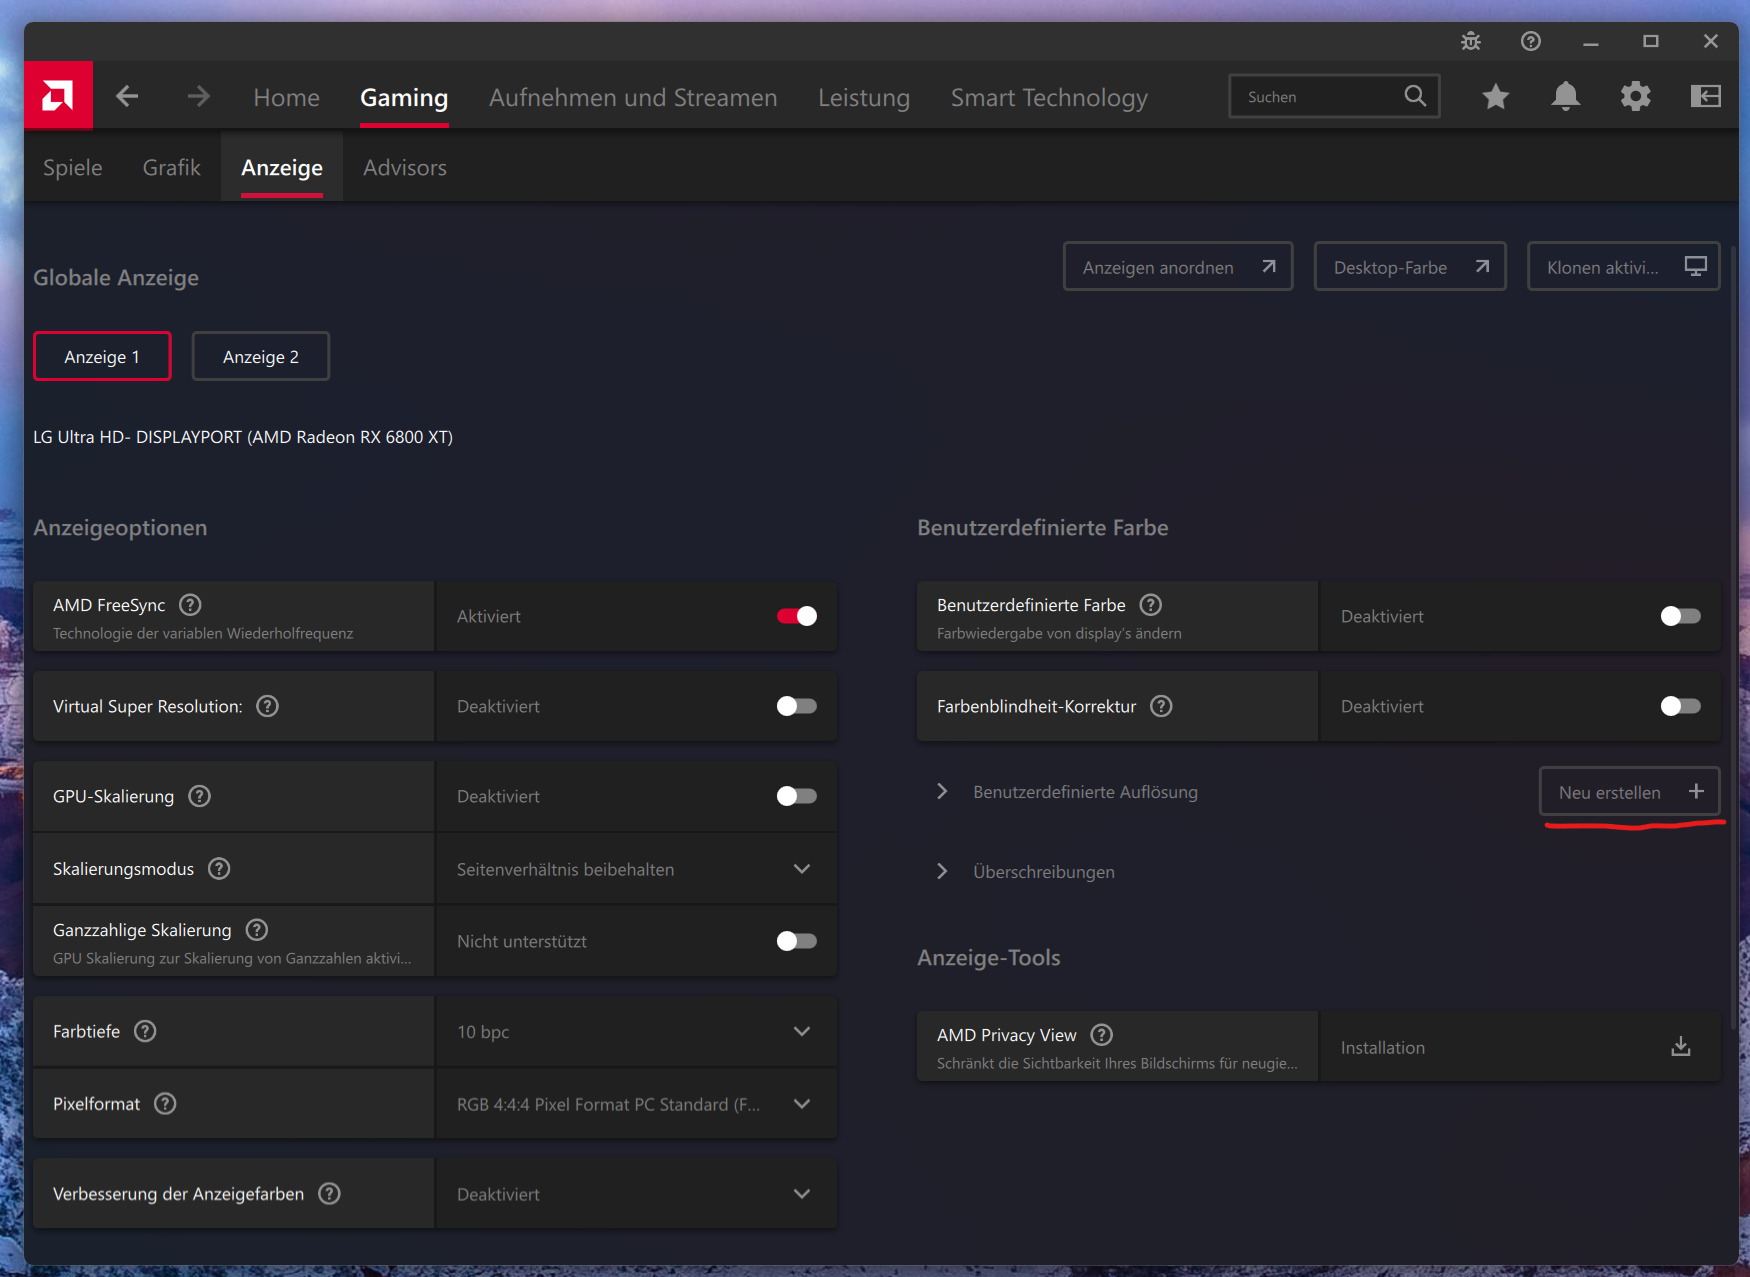Click the AMD Privacy View download icon

1681,1047
